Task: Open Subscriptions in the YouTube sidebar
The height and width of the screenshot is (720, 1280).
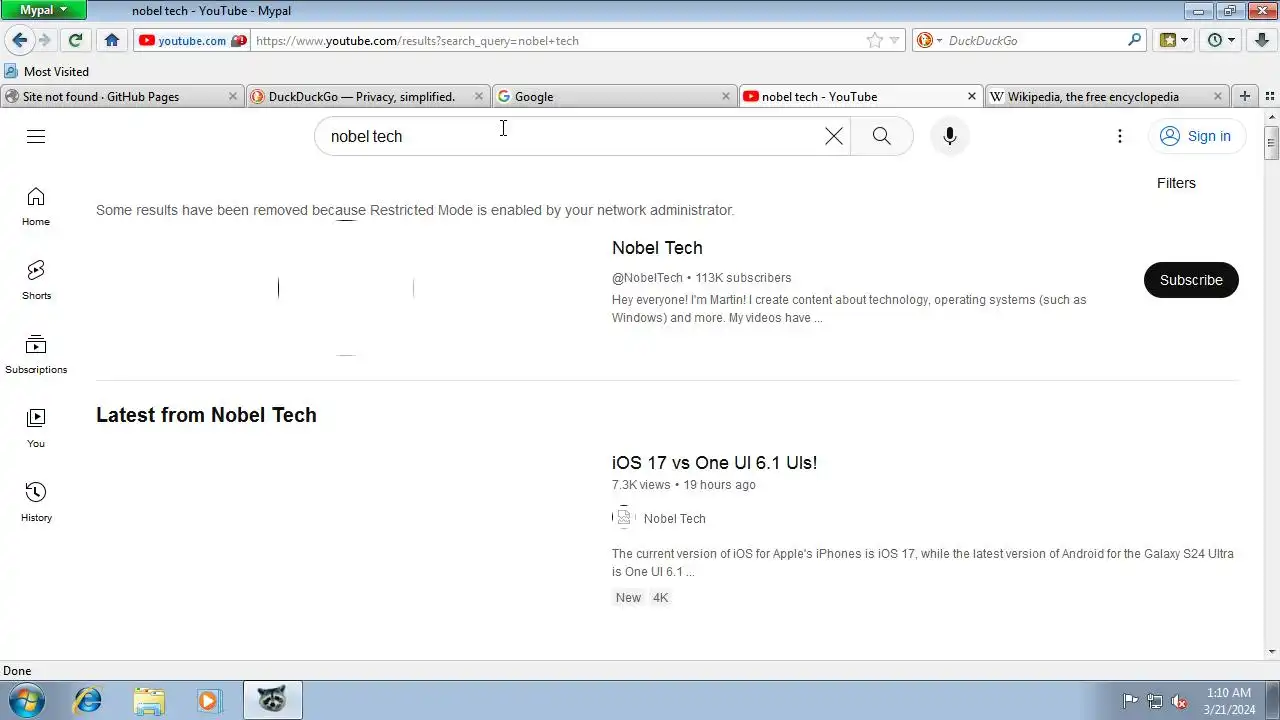Action: tap(36, 355)
